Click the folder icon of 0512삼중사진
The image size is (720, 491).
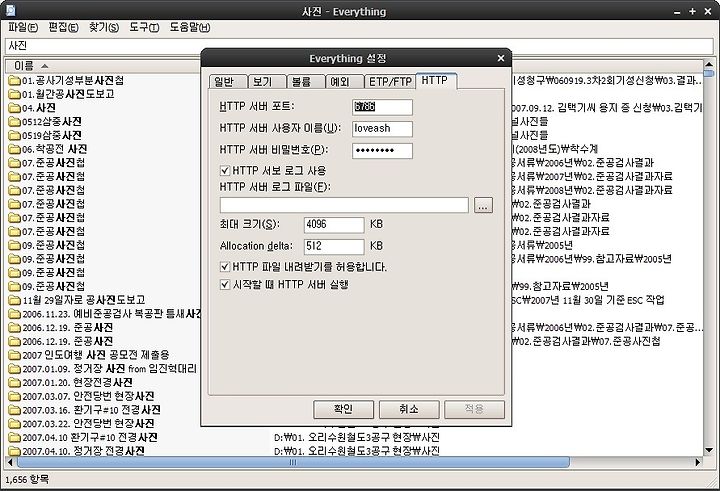point(14,122)
